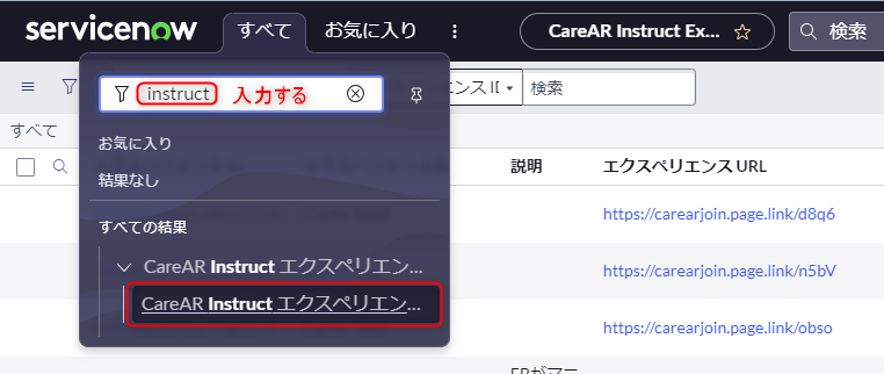The image size is (884, 374).
Task: Select the highlighted CareAR Instruct エクスペリエン... module
Action: tap(284, 305)
